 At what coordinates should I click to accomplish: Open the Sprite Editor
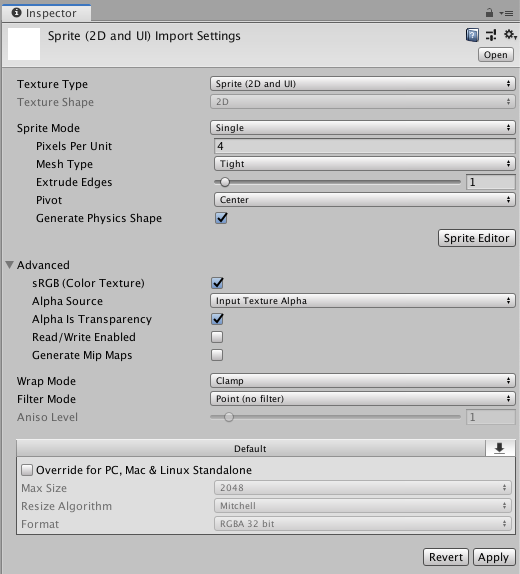point(476,238)
